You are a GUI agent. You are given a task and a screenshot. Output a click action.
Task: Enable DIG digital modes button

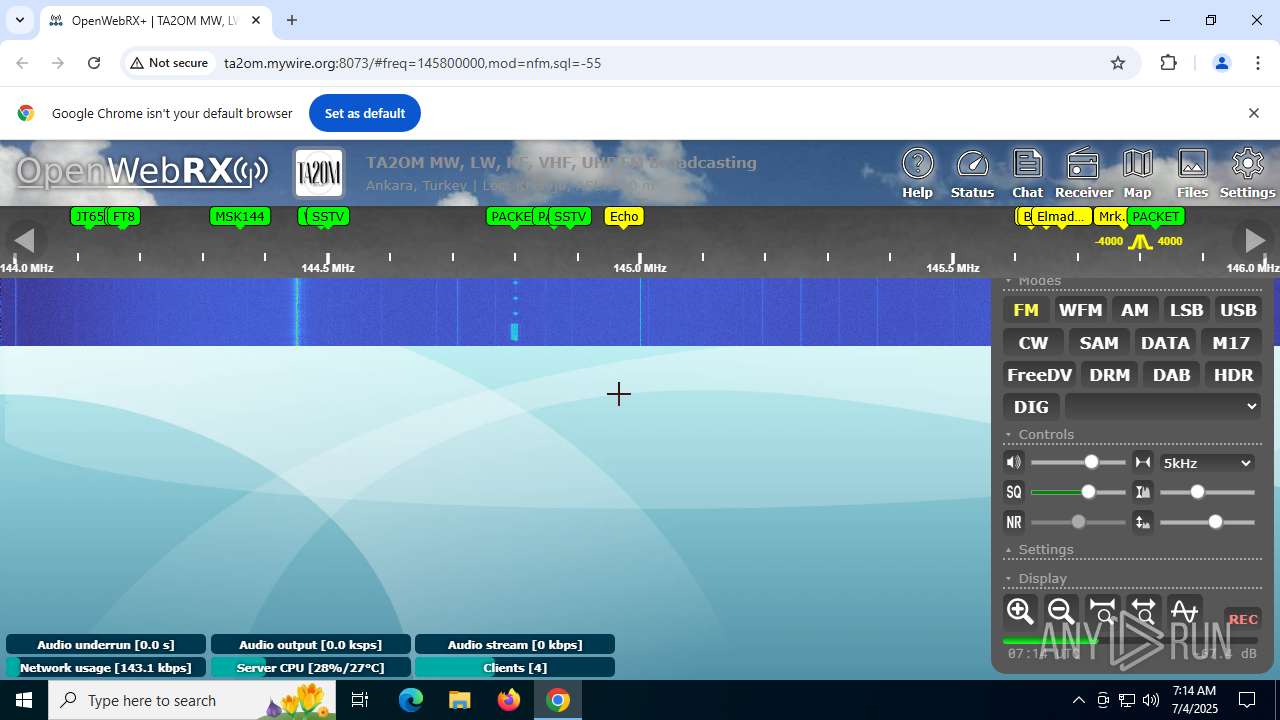click(x=1031, y=407)
